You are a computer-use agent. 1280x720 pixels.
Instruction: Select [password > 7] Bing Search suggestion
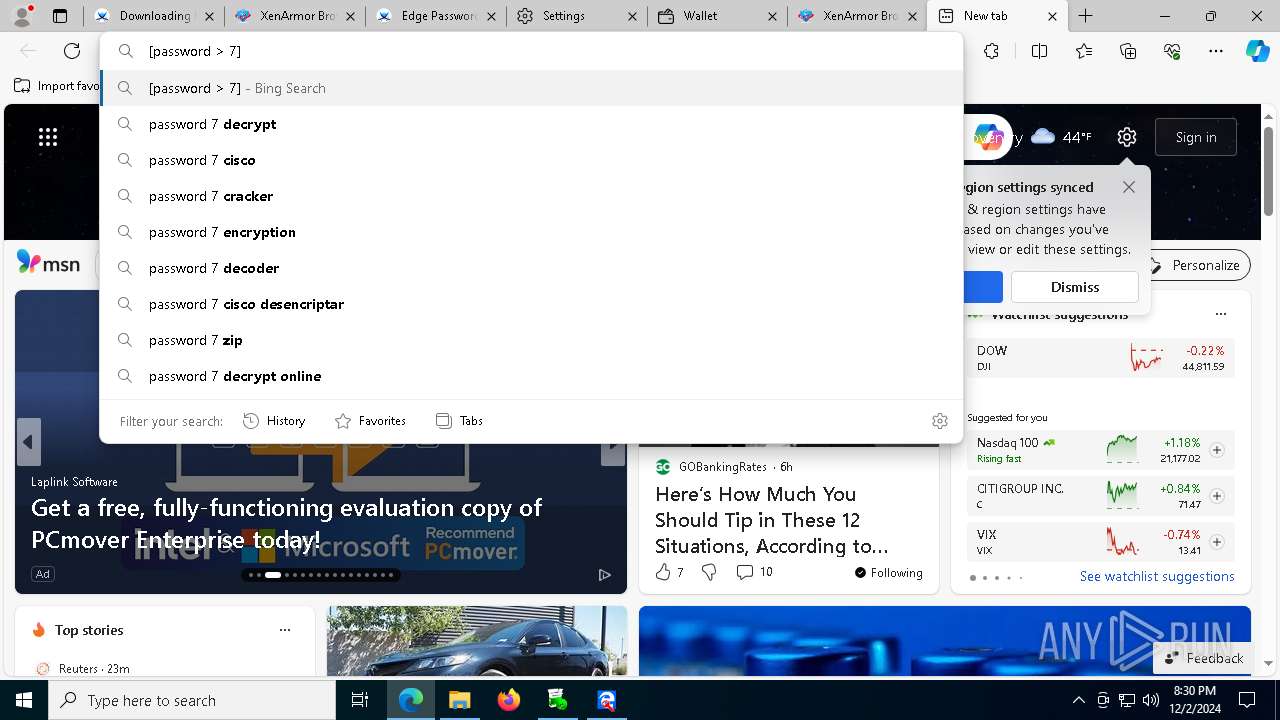coord(531,88)
